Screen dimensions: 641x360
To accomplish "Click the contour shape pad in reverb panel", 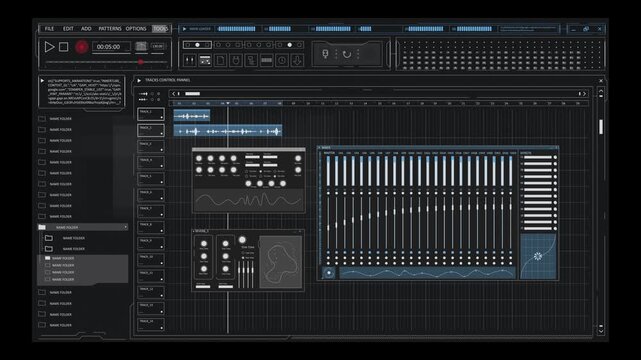I will 281,262.
